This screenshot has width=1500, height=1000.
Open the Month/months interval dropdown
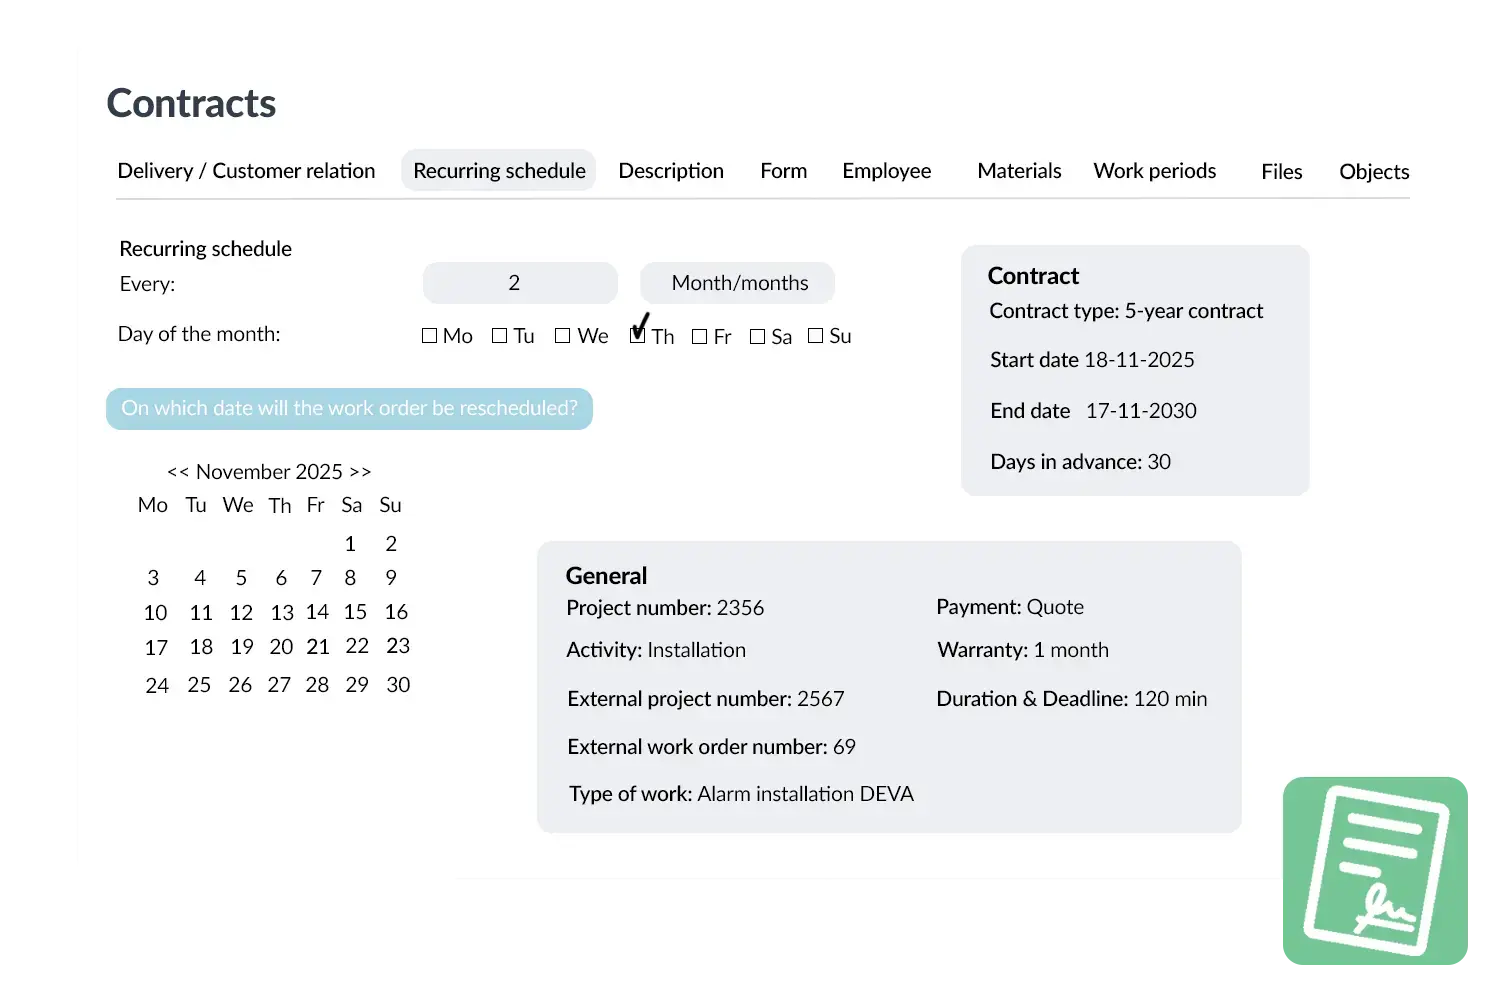(x=738, y=283)
